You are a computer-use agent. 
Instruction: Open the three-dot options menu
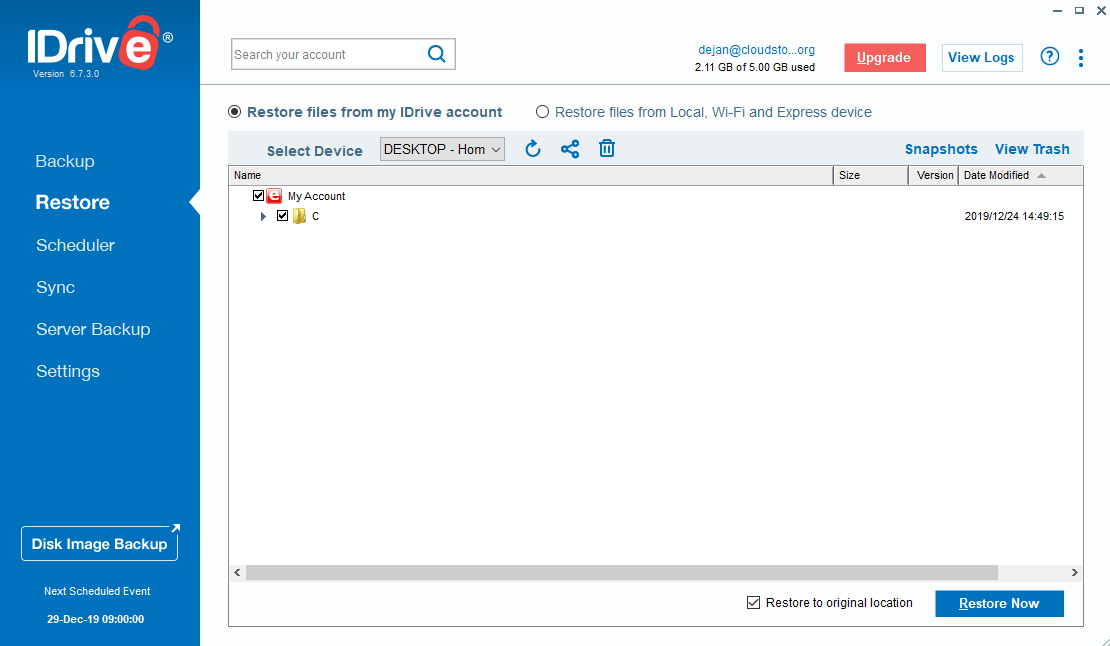(1081, 58)
